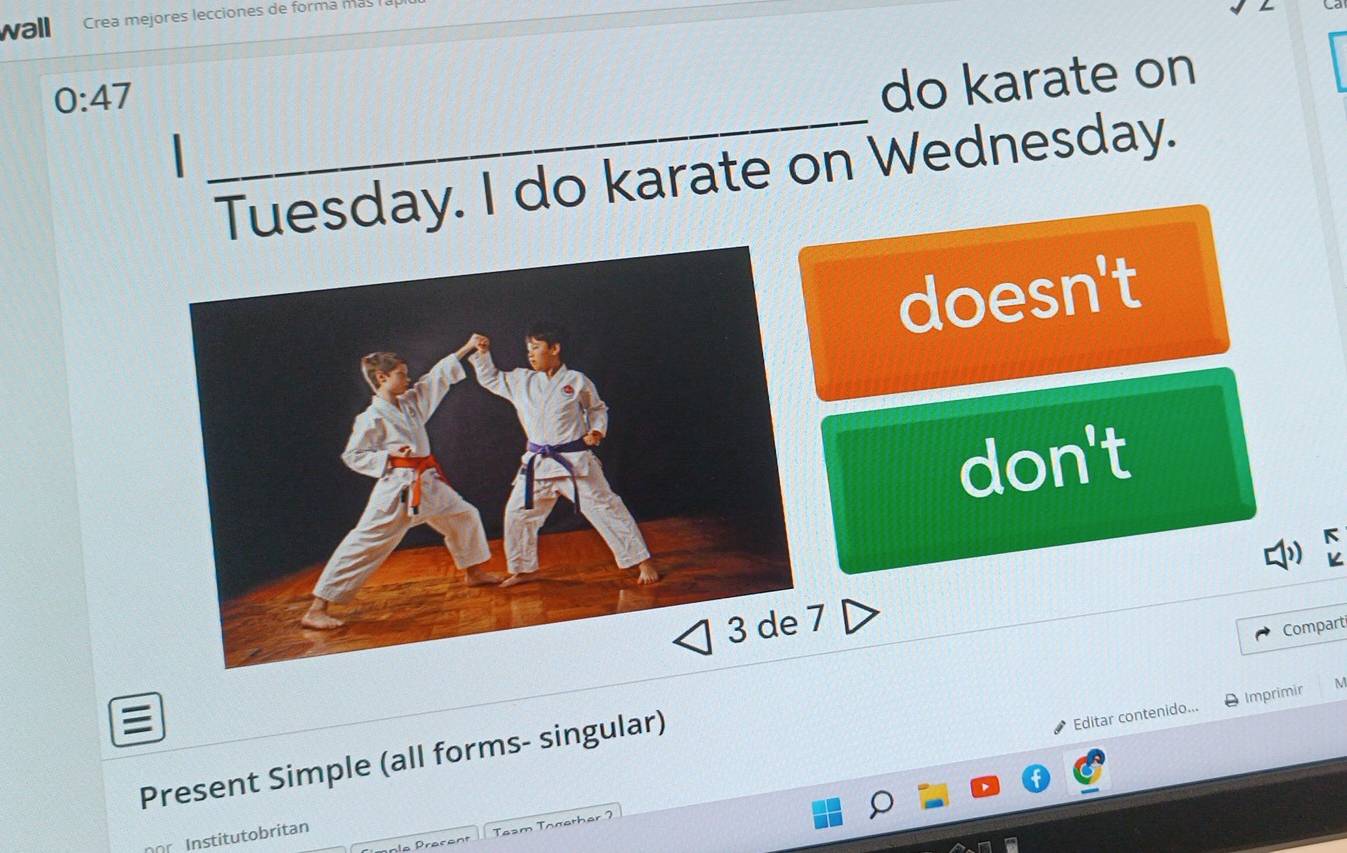This screenshot has width=1347, height=853.
Task: Click the Compartir share button
Action: point(1294,630)
